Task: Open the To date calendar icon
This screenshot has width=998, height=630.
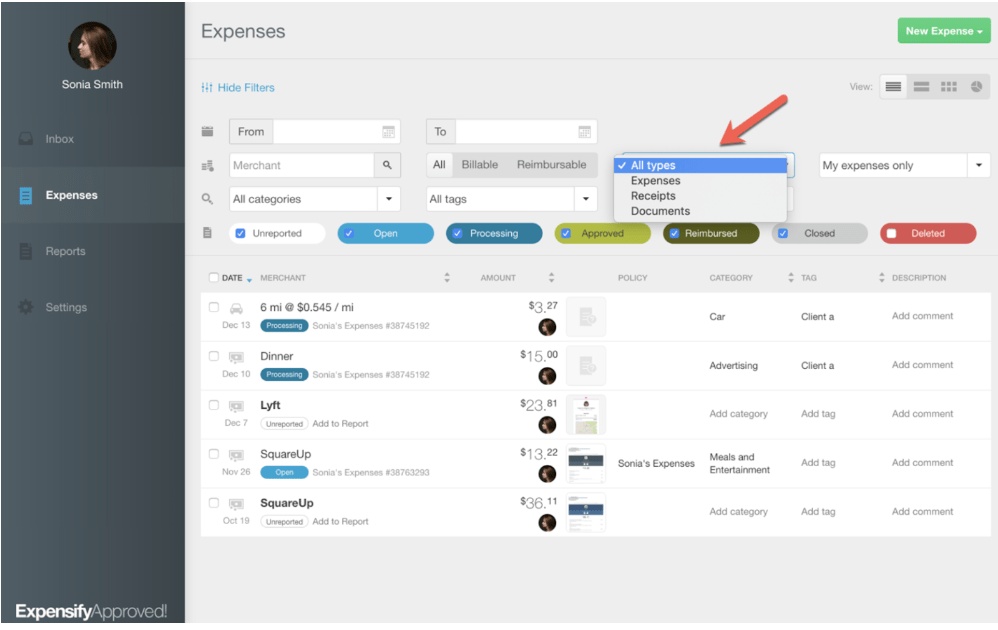Action: tap(584, 132)
